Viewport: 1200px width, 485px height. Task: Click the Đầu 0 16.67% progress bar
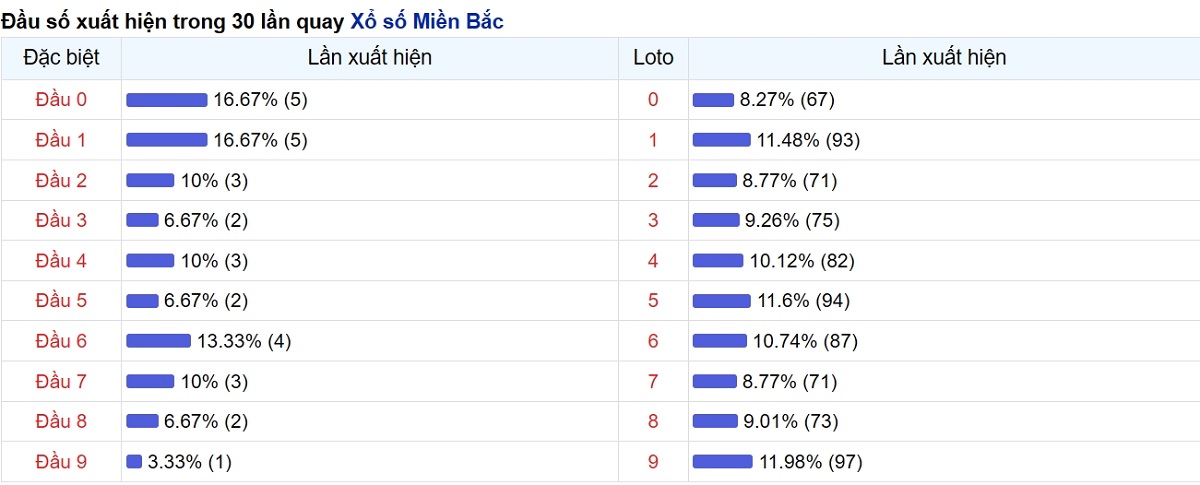click(167, 100)
